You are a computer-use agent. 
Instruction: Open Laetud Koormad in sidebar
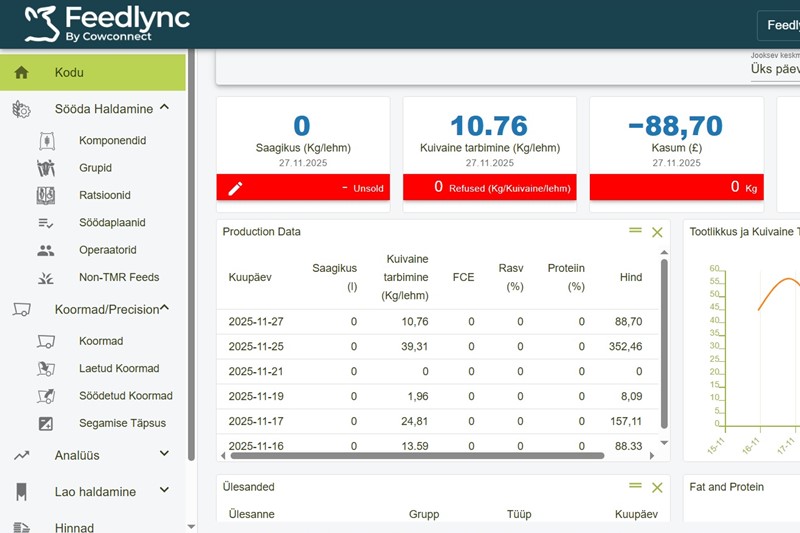click(x=119, y=368)
